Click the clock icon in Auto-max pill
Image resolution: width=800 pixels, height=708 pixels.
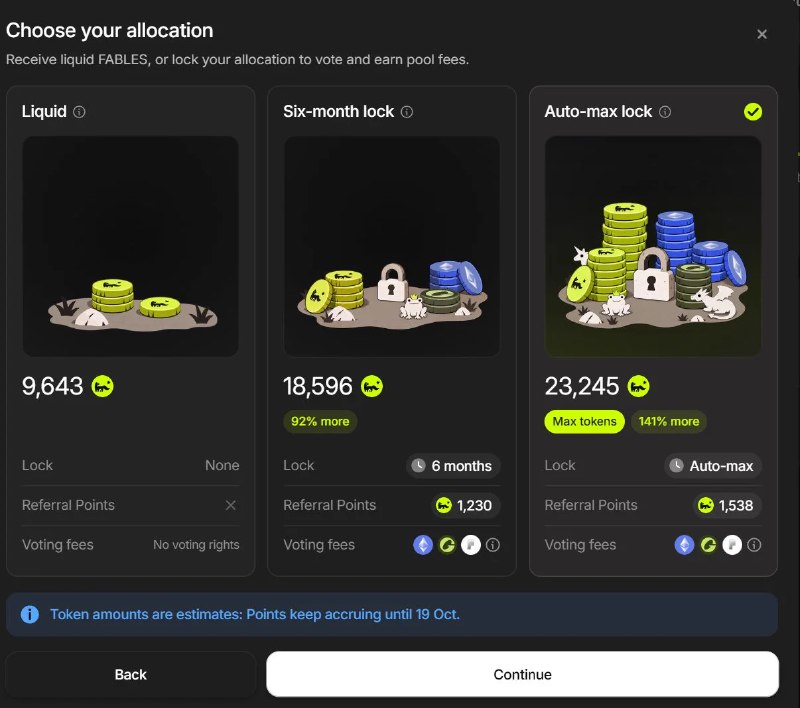677,466
